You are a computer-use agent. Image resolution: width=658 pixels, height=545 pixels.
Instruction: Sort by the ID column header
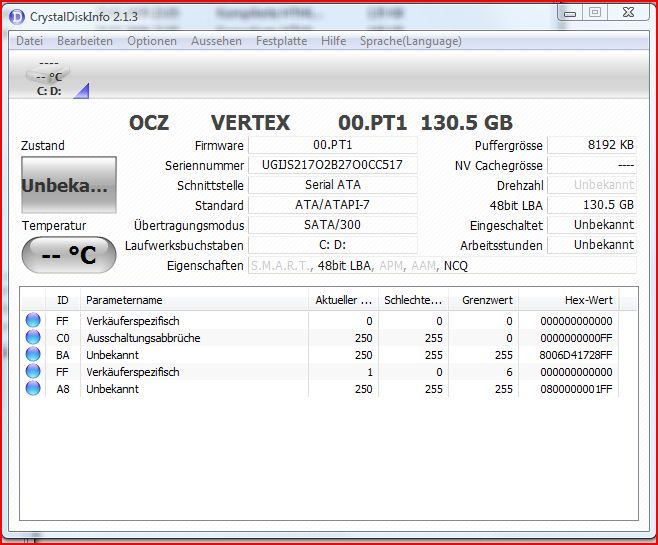tap(63, 300)
